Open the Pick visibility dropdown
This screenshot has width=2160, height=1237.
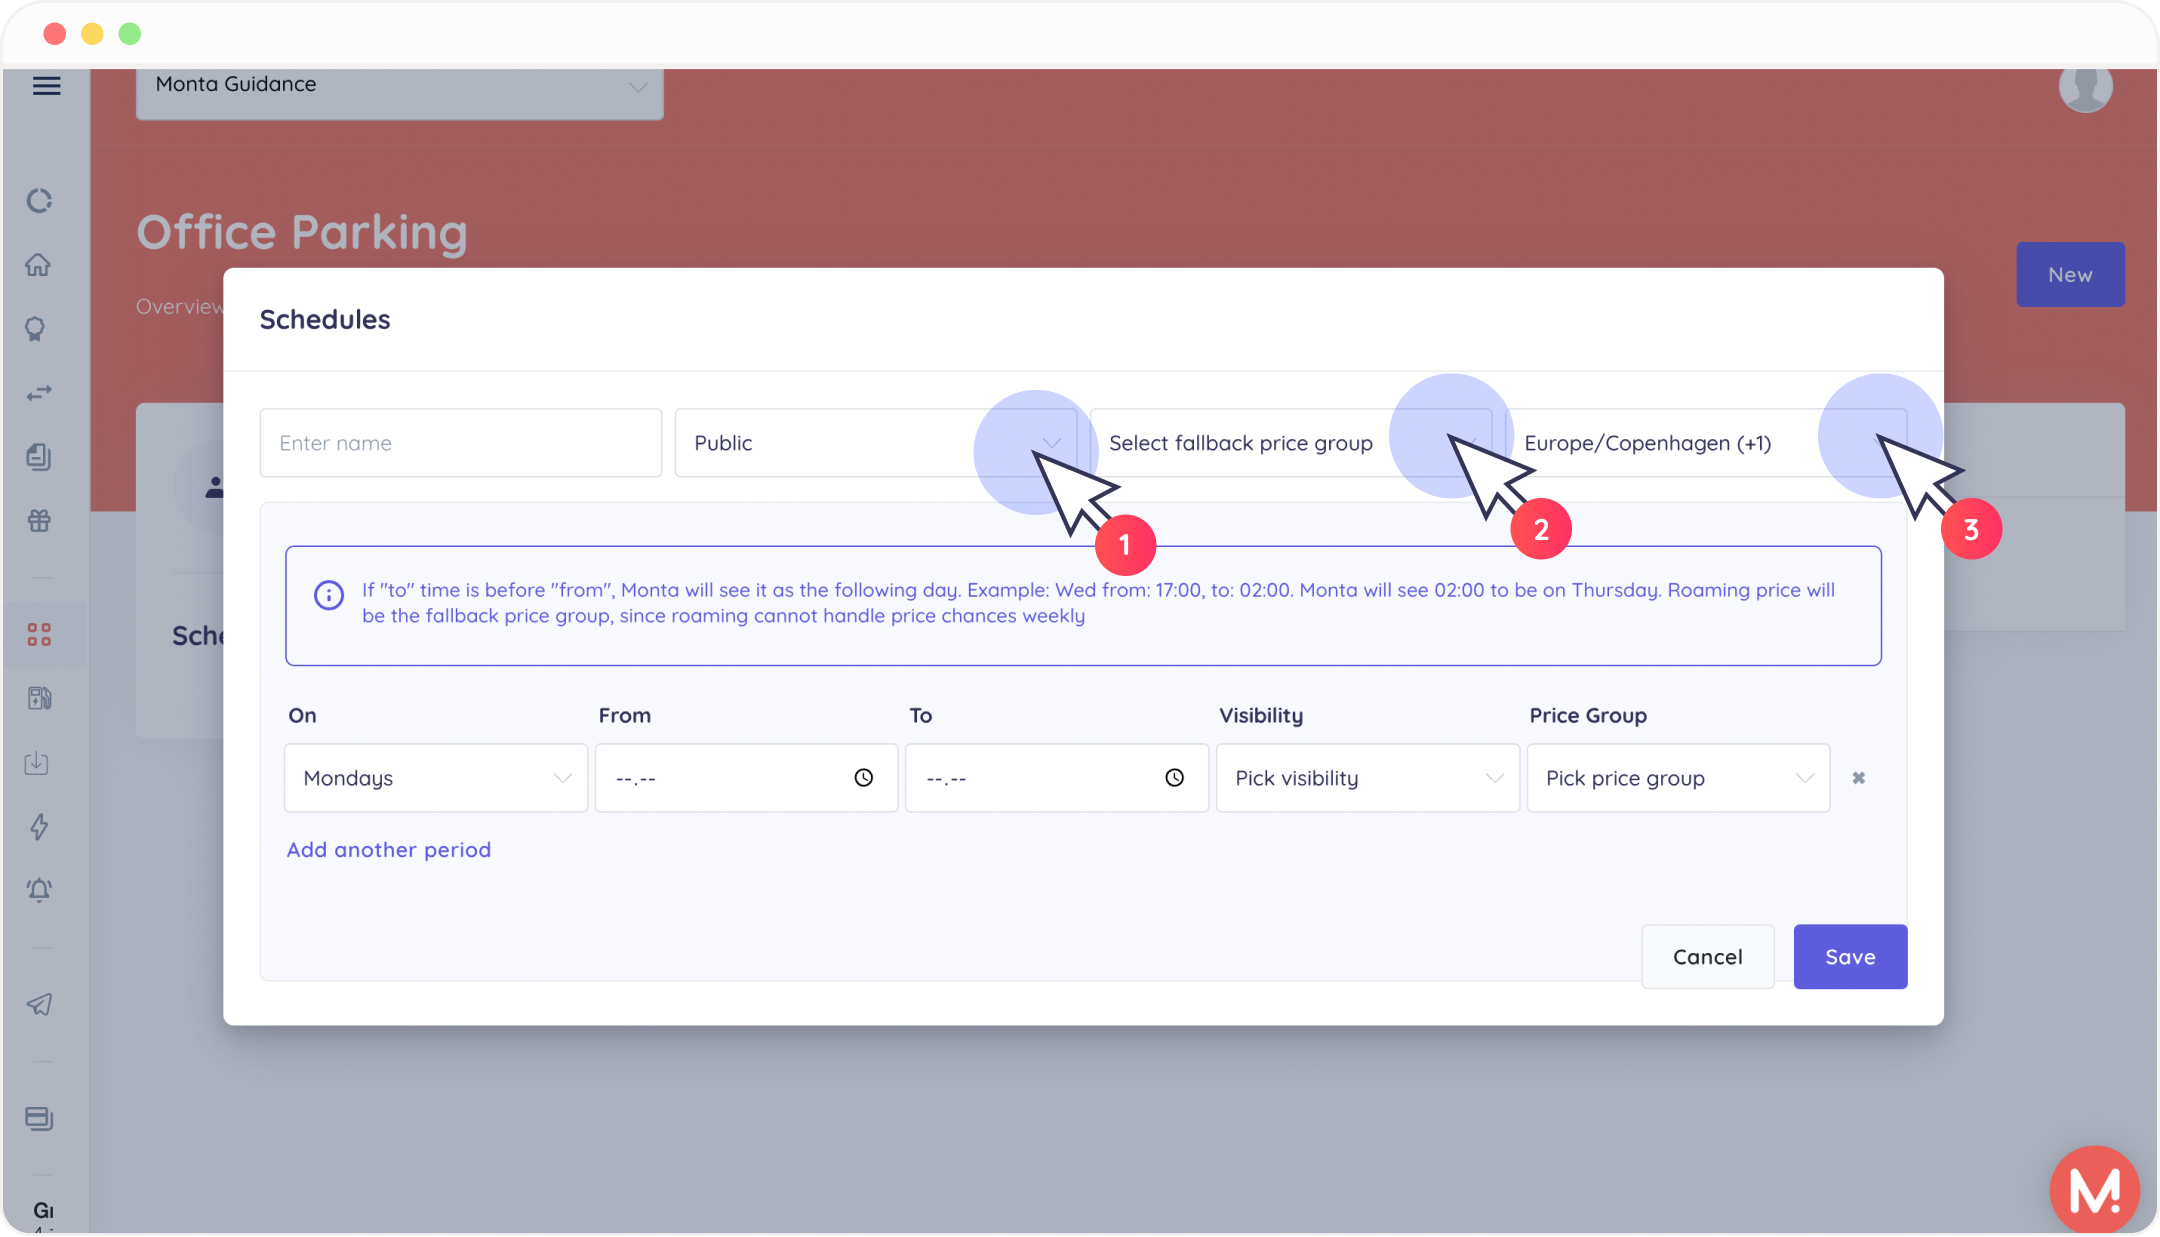[1368, 778]
